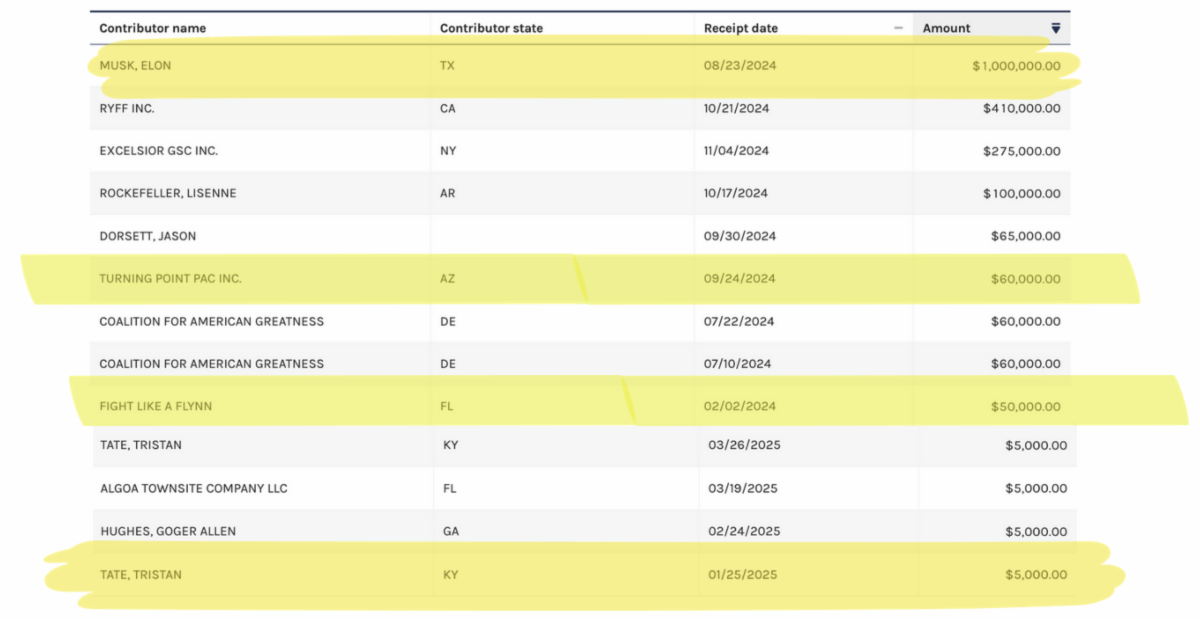The height and width of the screenshot is (620, 1200).
Task: Click the 07/22/2024 receipt date cell
Action: click(736, 322)
